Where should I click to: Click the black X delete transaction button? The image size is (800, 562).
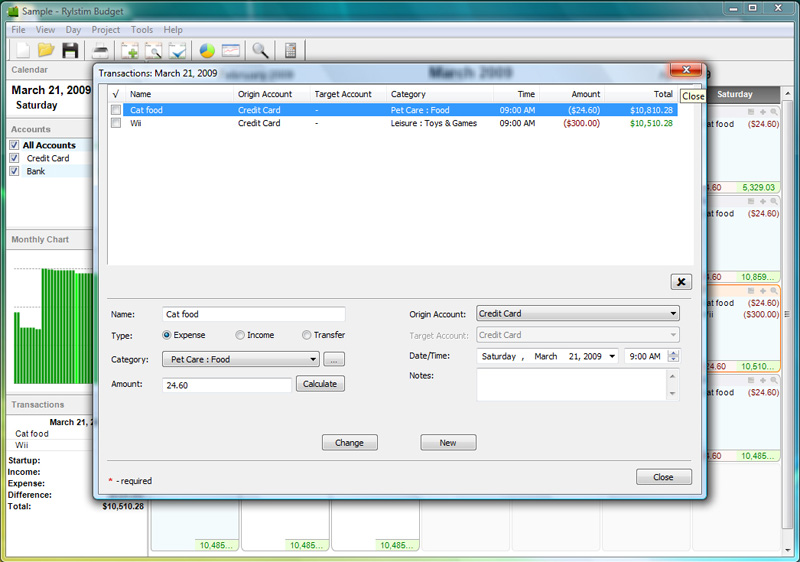(x=681, y=282)
